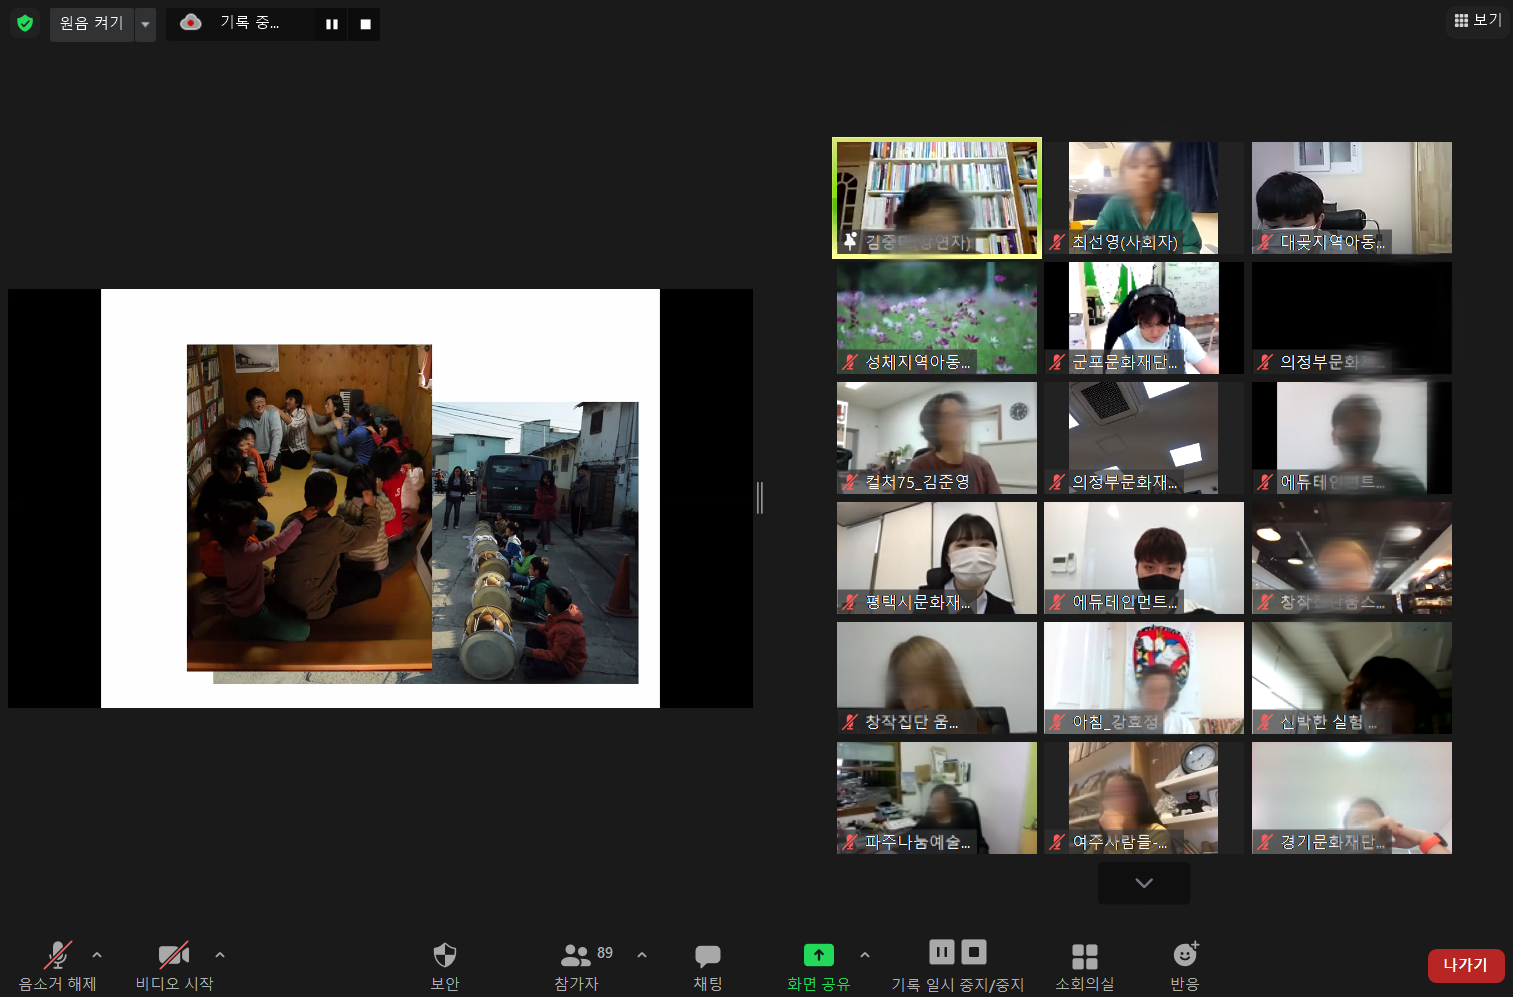Click the red 나가기 leave button
1513x997 pixels.
1465,965
